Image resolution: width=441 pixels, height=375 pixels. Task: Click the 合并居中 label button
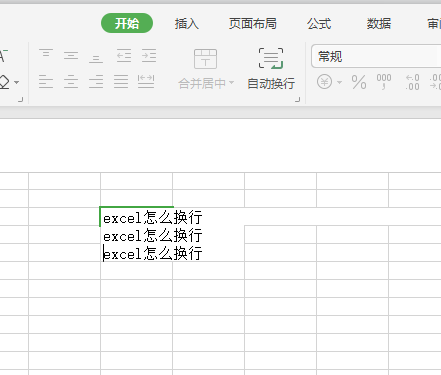coord(202,83)
